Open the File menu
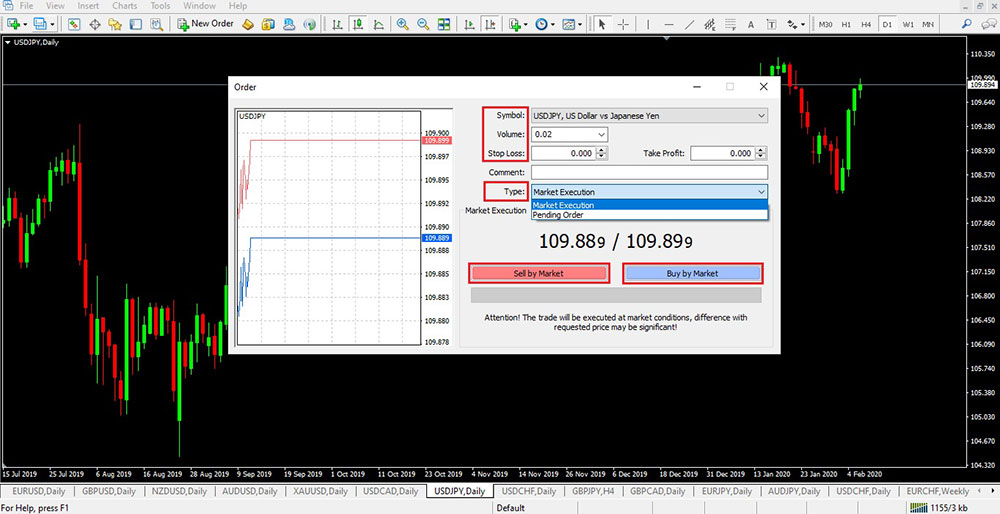 [x=26, y=6]
